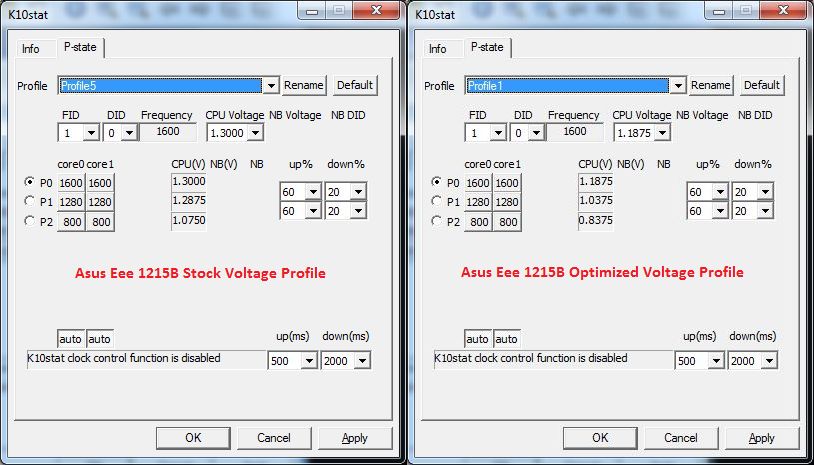This screenshot has height=465, width=814.
Task: Click first auto button in left window
Action: (71, 339)
